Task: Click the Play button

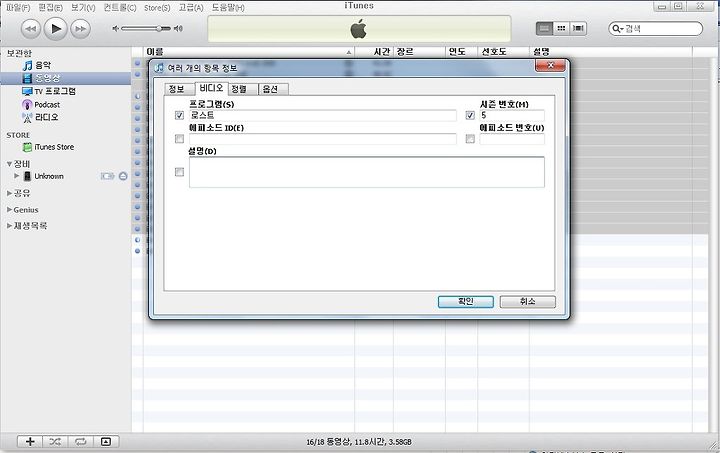Action: pos(56,29)
